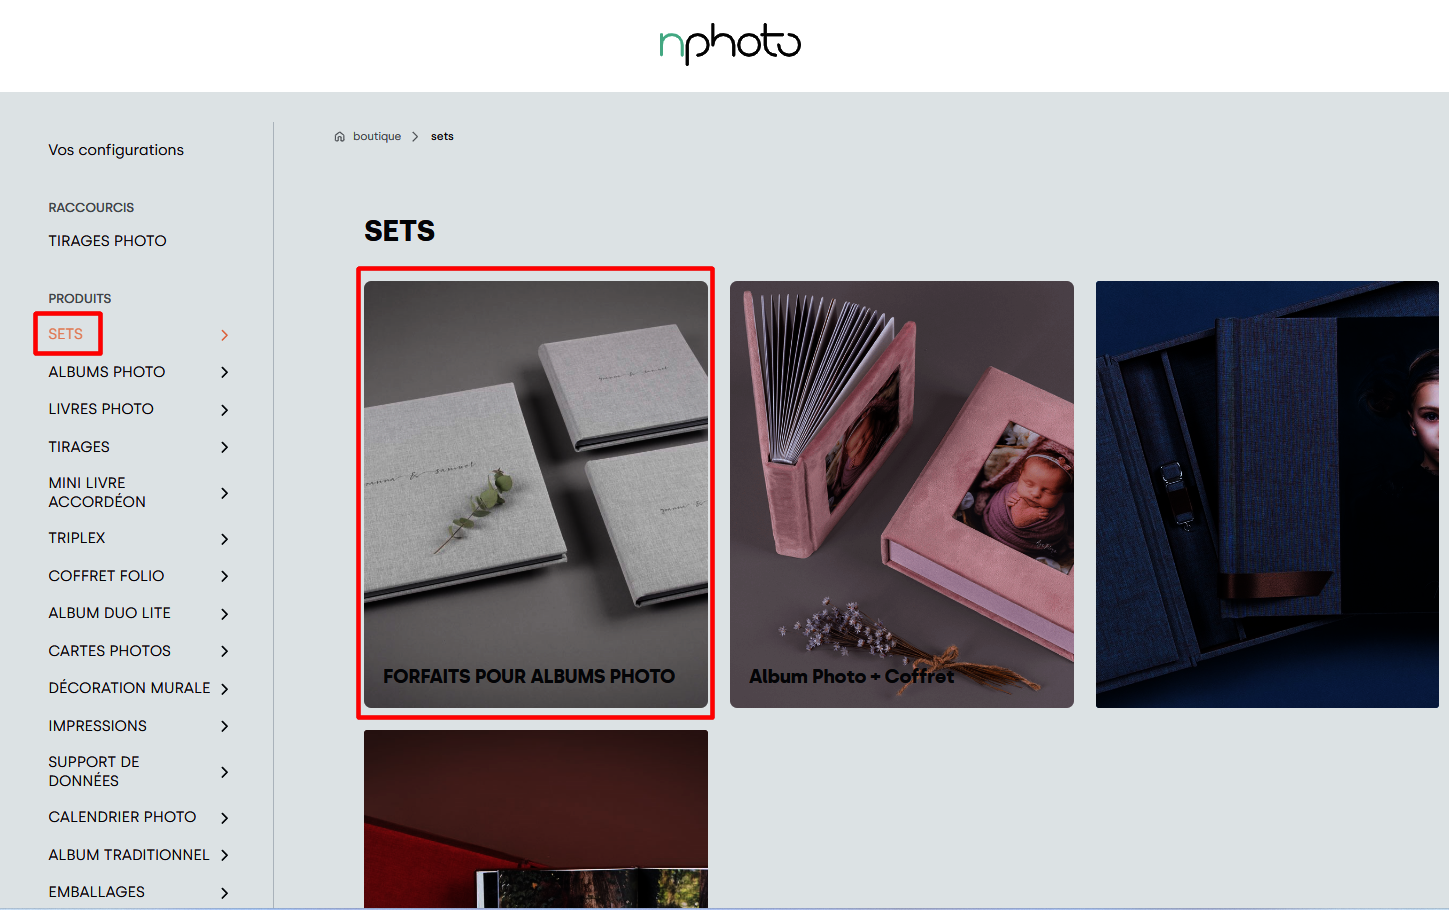
Task: Expand the CARTES PHOTOS chevron
Action: (x=225, y=651)
